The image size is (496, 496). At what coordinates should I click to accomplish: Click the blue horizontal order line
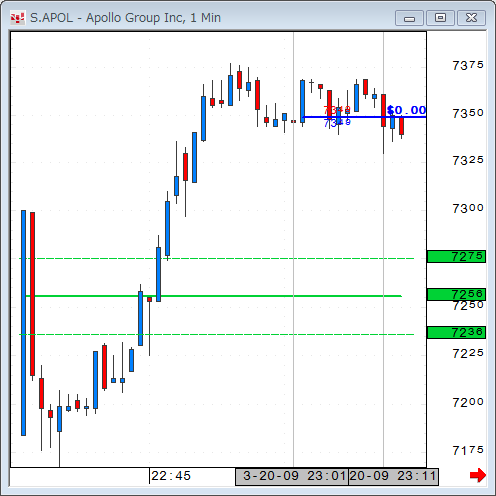[363, 117]
